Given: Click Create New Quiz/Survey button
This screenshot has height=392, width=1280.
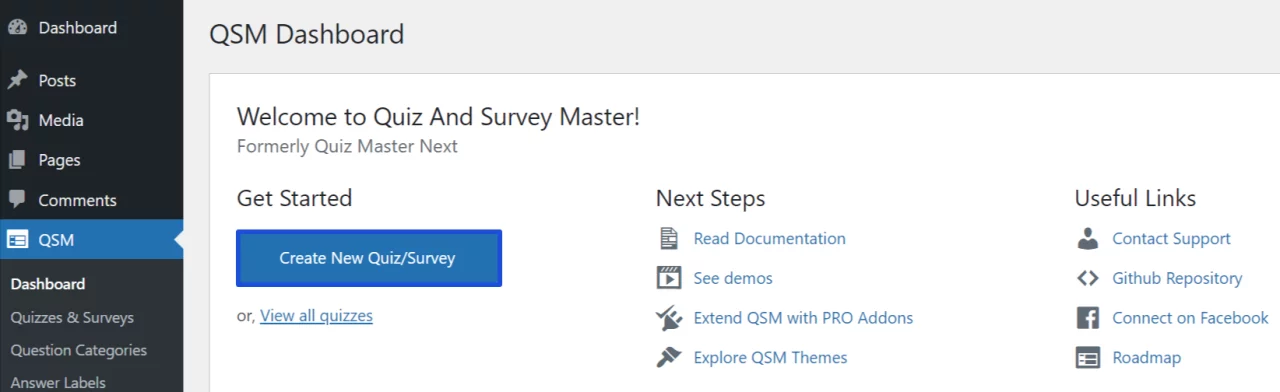Looking at the screenshot, I should 368,258.
